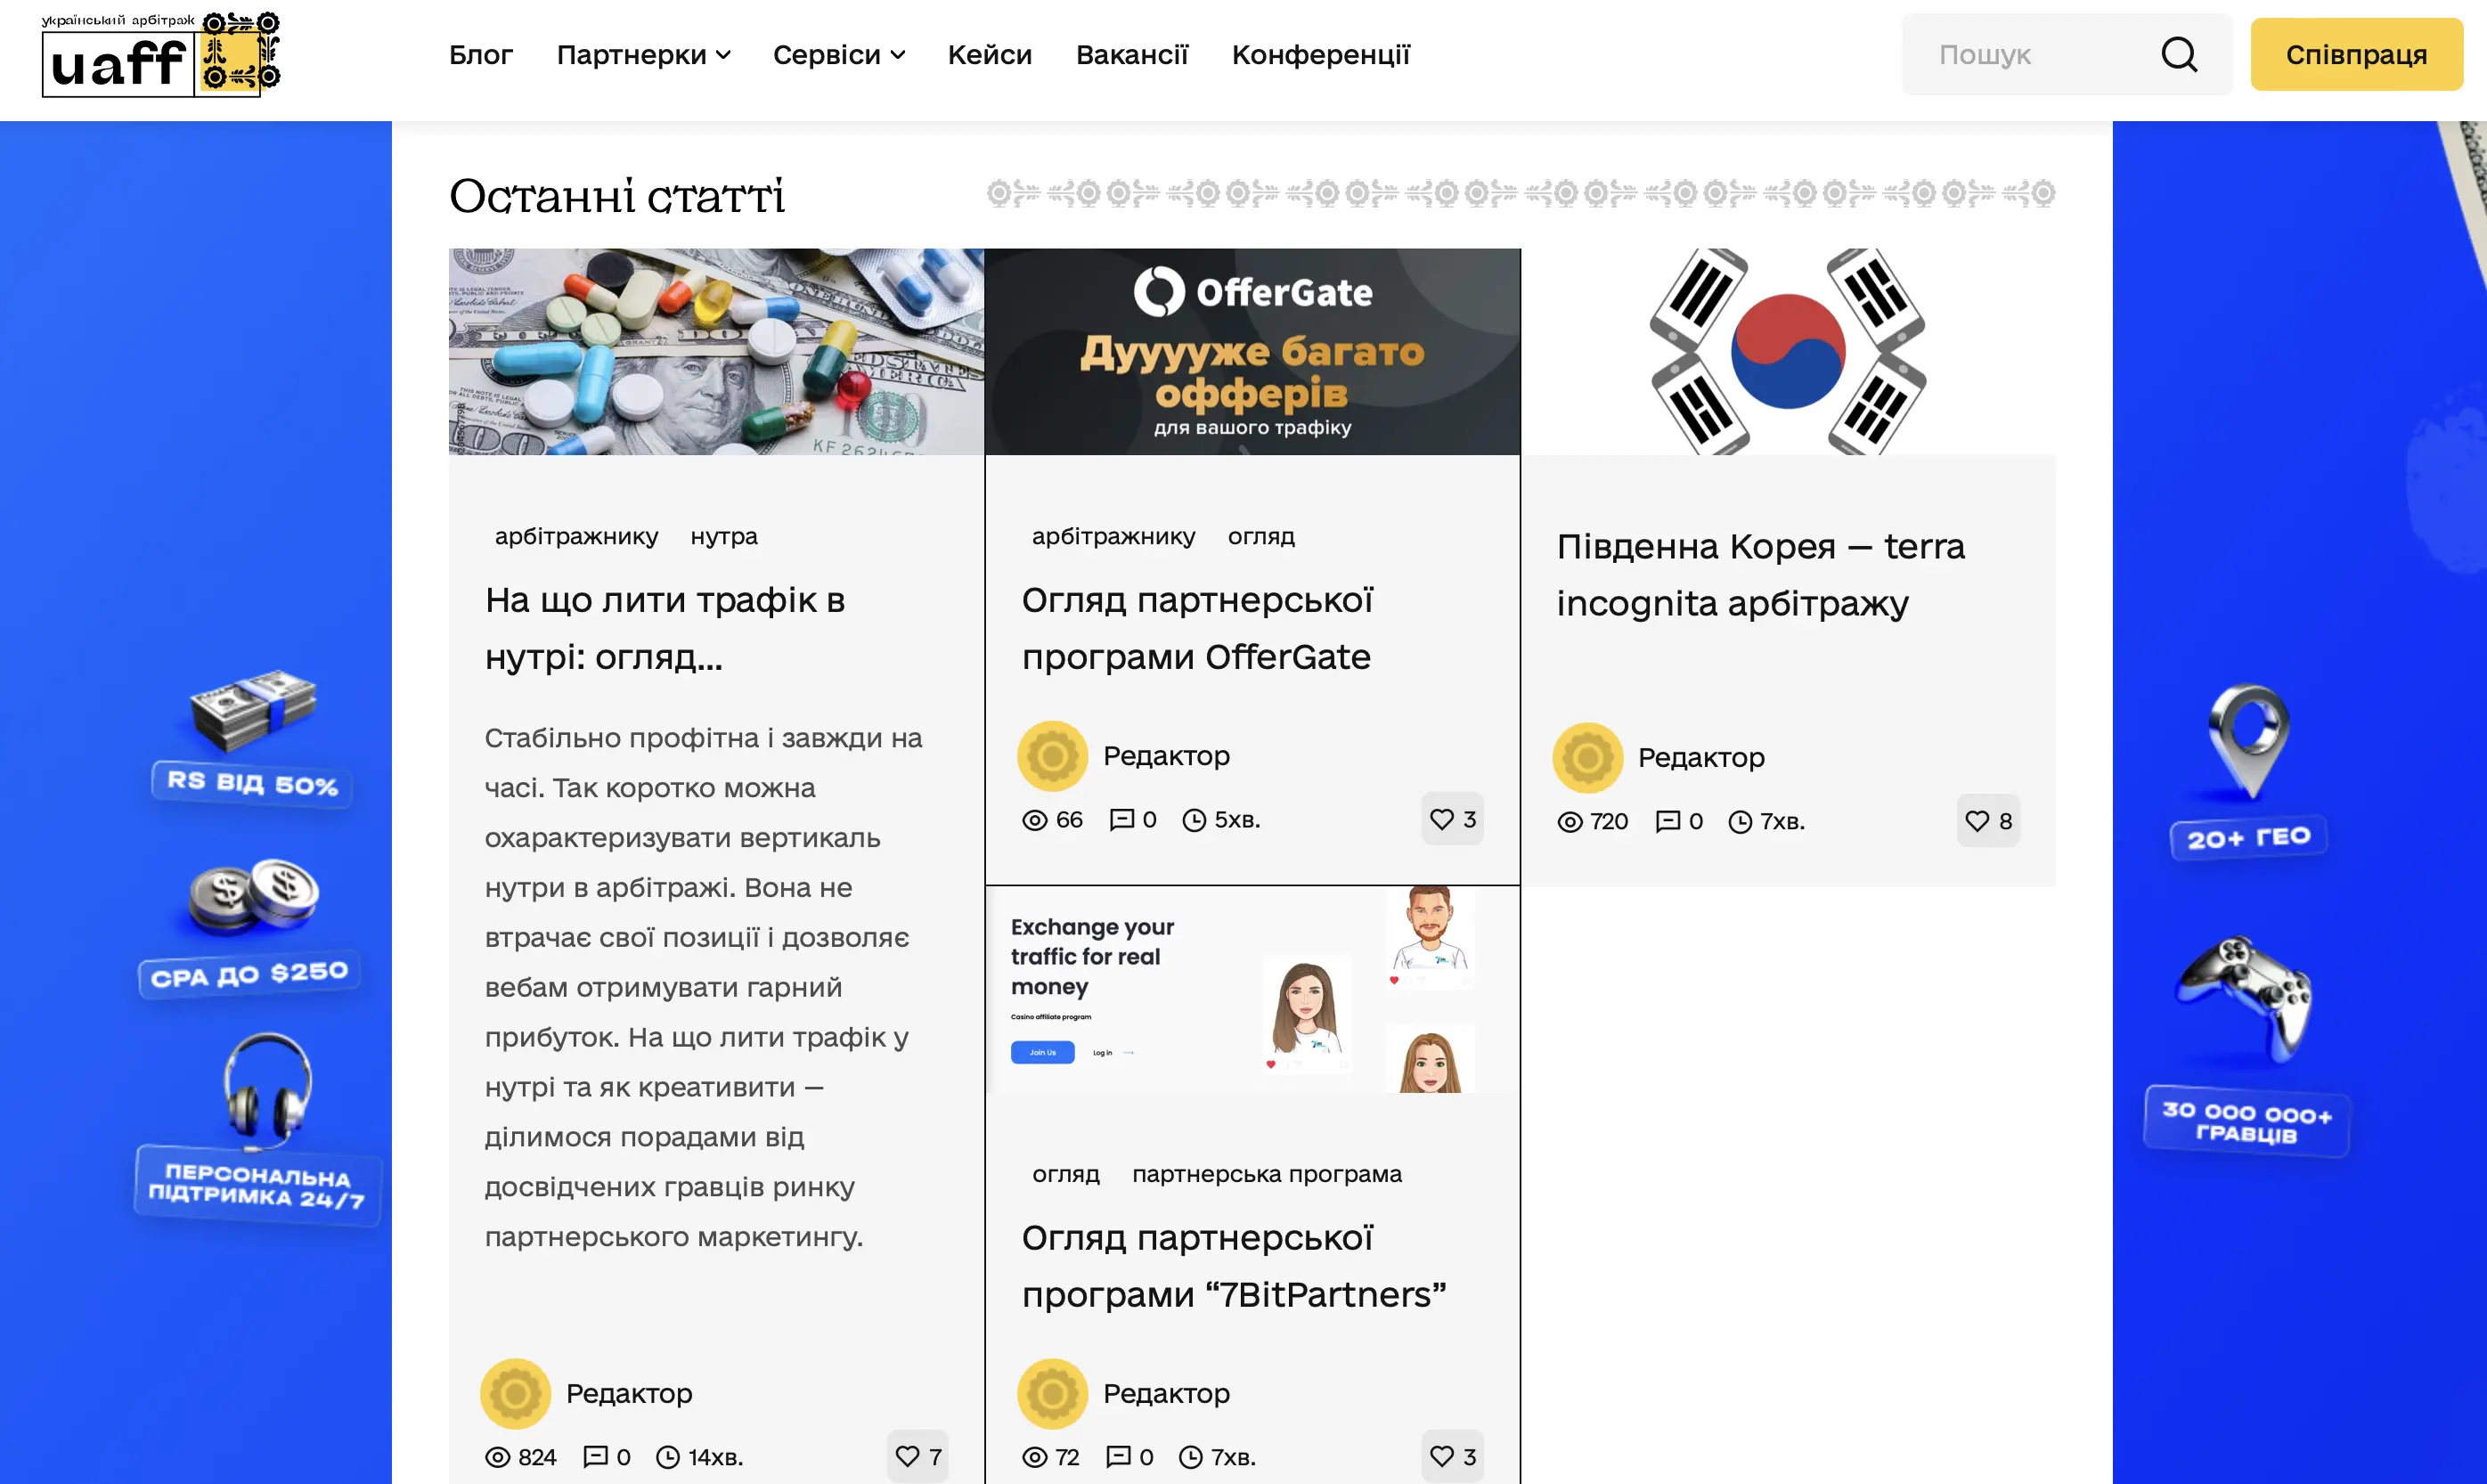Image resolution: width=2487 pixels, height=1484 pixels.
Task: Open the Кейси menu item
Action: [989, 55]
